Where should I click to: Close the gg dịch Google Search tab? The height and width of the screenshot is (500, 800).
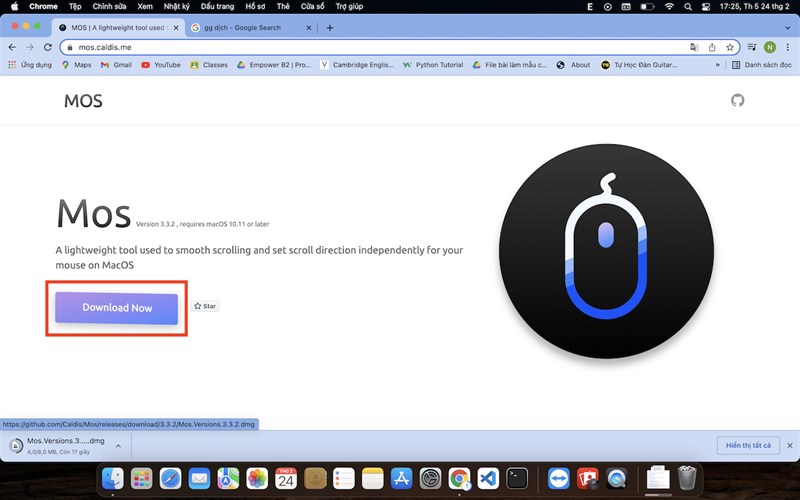(309, 28)
